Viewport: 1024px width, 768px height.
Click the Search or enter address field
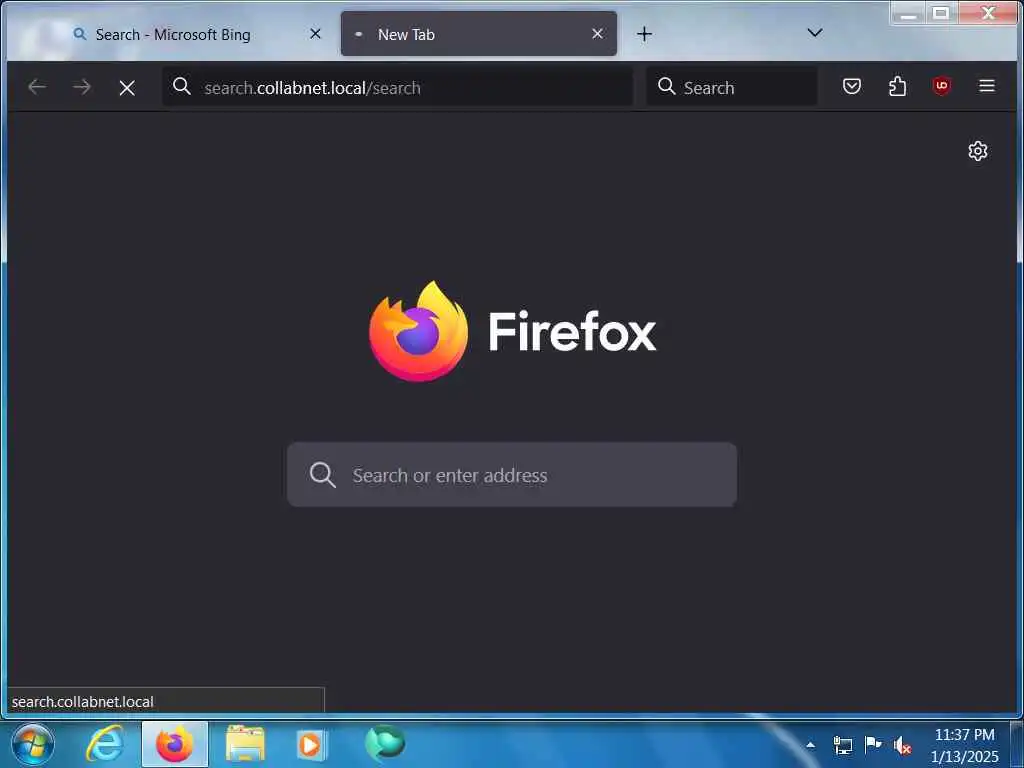pyautogui.click(x=512, y=475)
